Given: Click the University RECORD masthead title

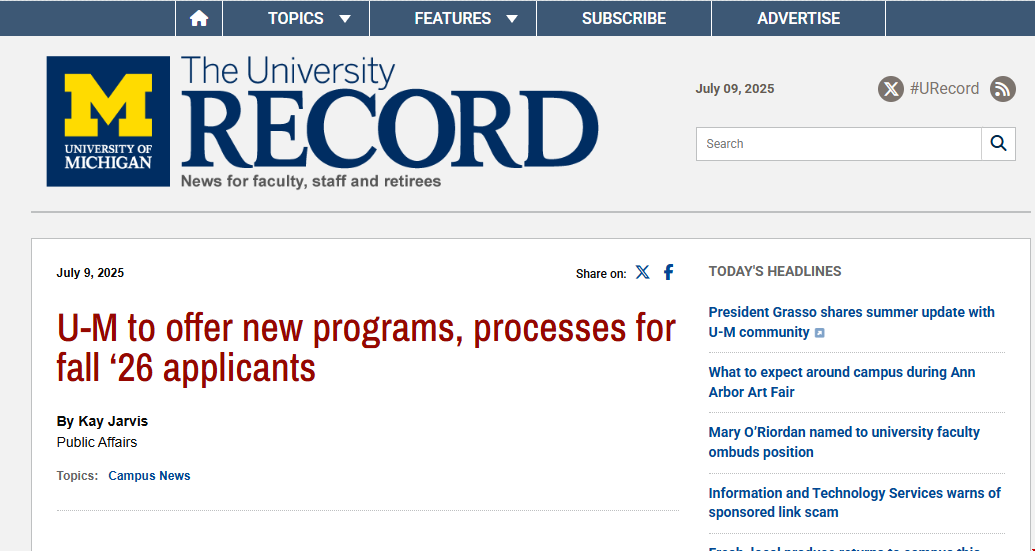Looking at the screenshot, I should click(388, 120).
